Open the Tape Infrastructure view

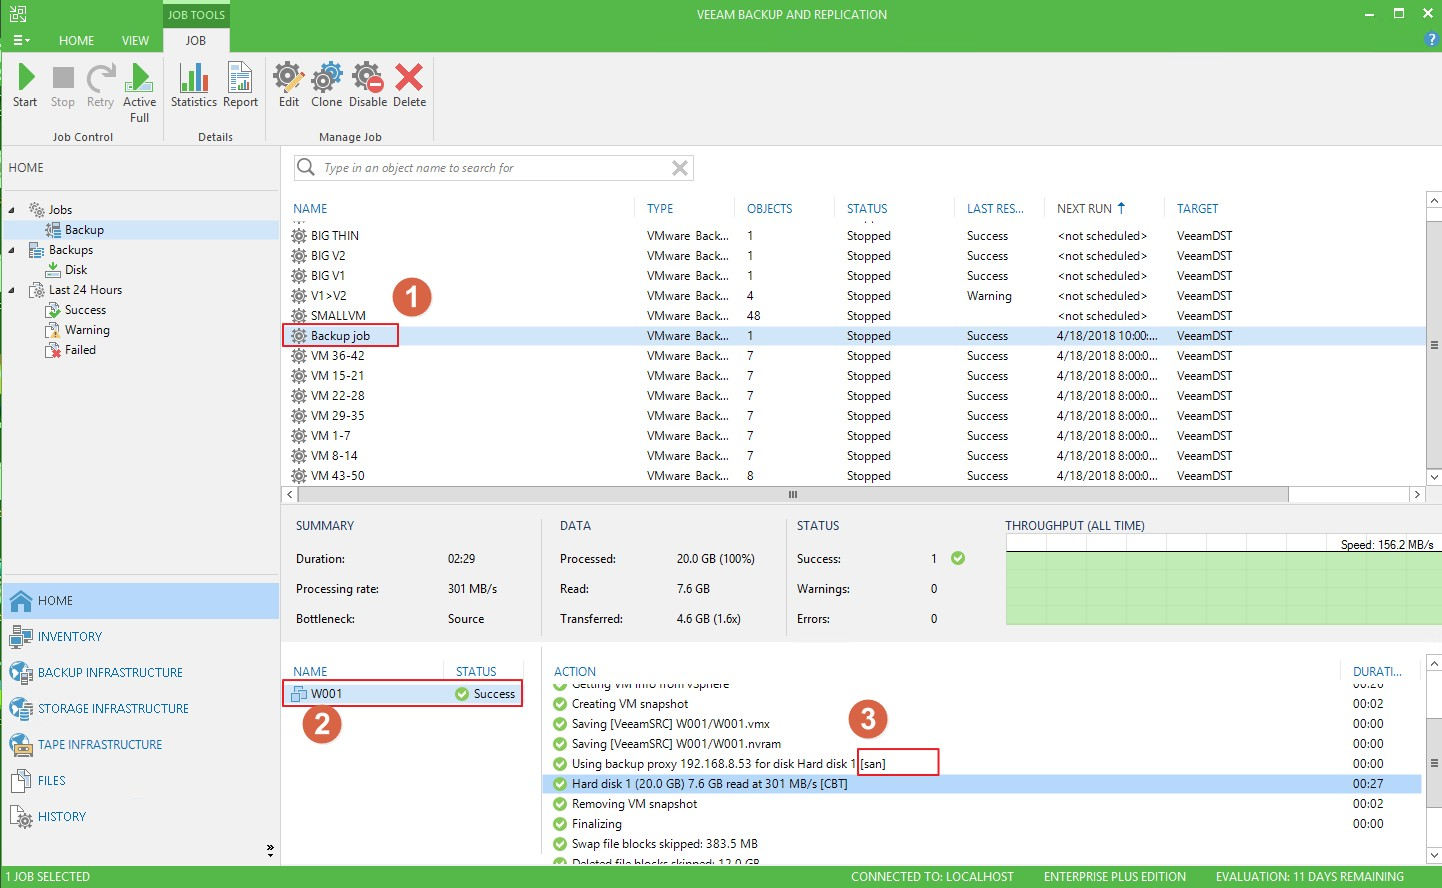point(100,745)
